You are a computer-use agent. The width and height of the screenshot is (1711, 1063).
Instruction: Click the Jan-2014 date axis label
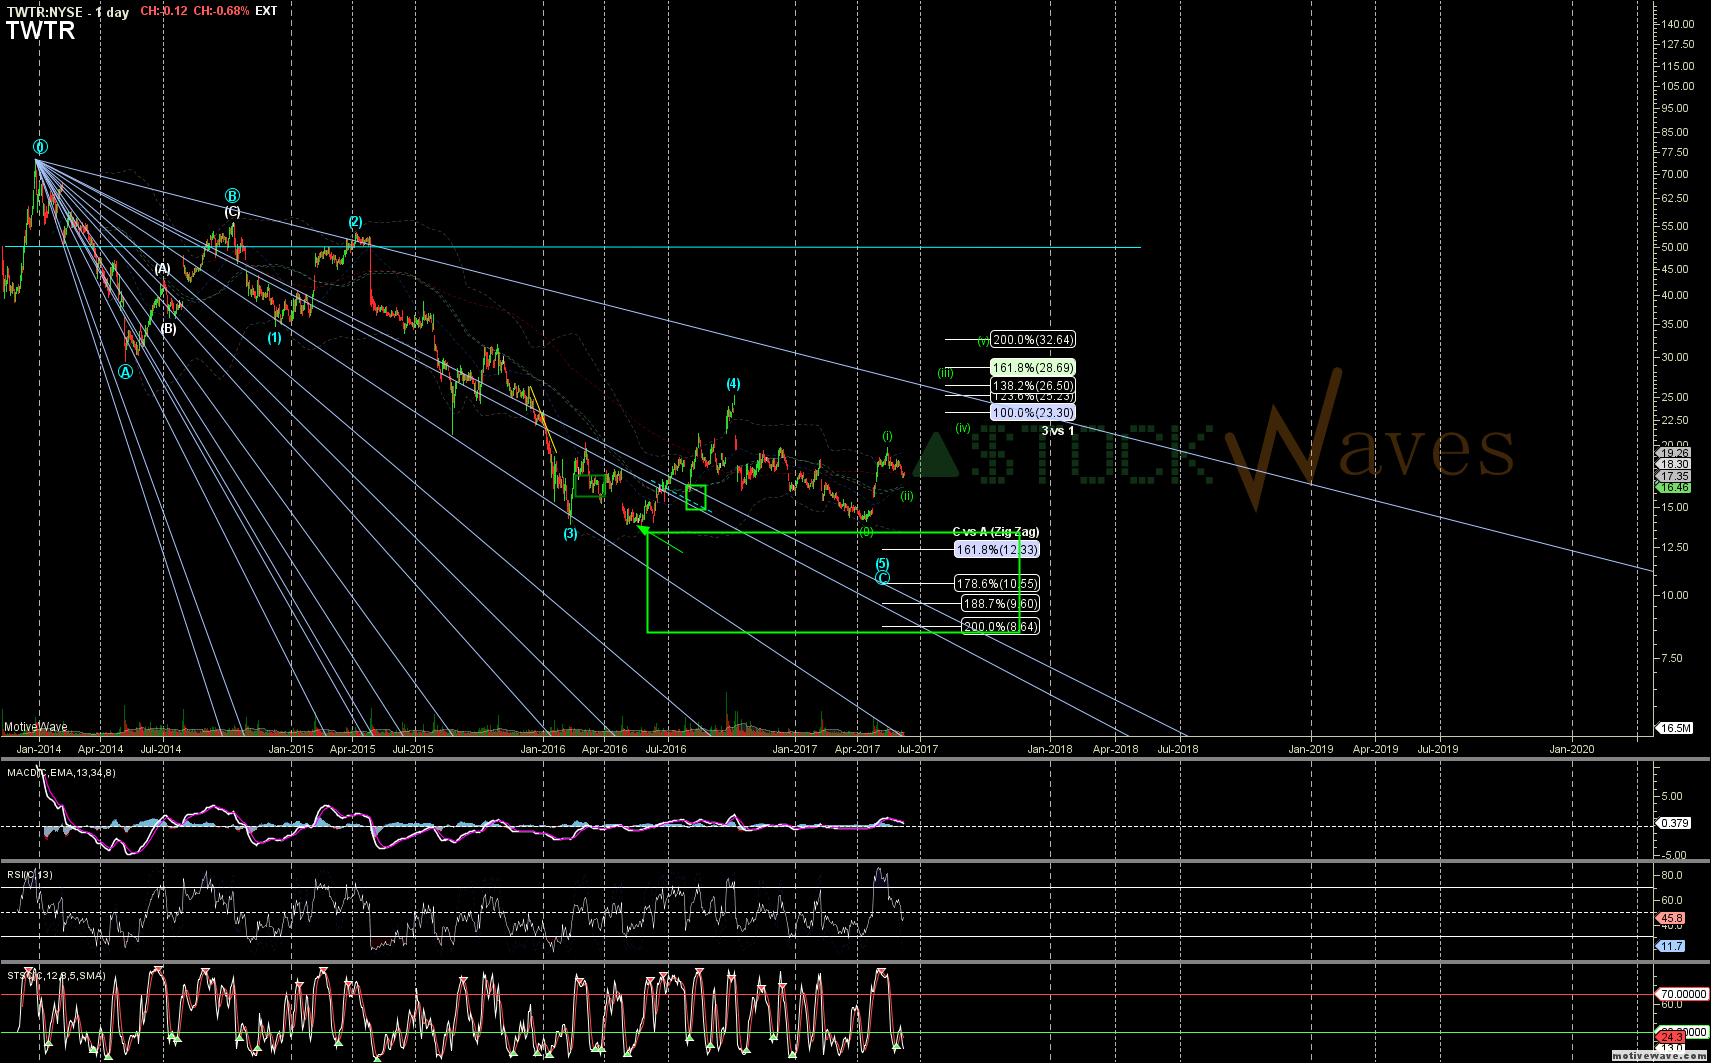[x=39, y=749]
